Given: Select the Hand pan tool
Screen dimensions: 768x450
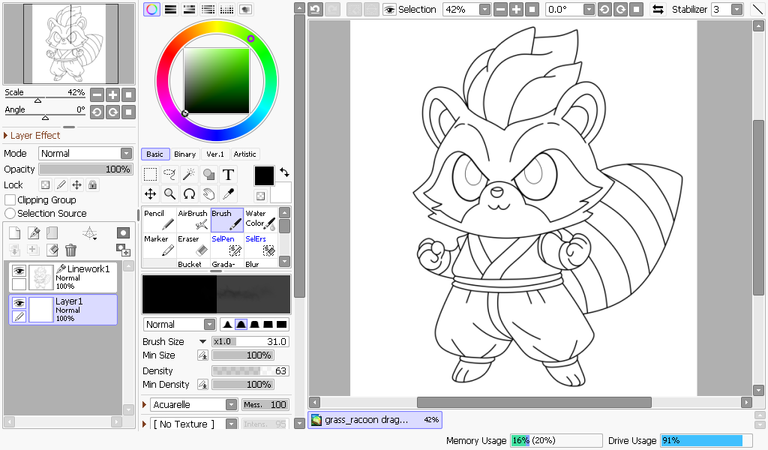Looking at the screenshot, I should click(209, 194).
